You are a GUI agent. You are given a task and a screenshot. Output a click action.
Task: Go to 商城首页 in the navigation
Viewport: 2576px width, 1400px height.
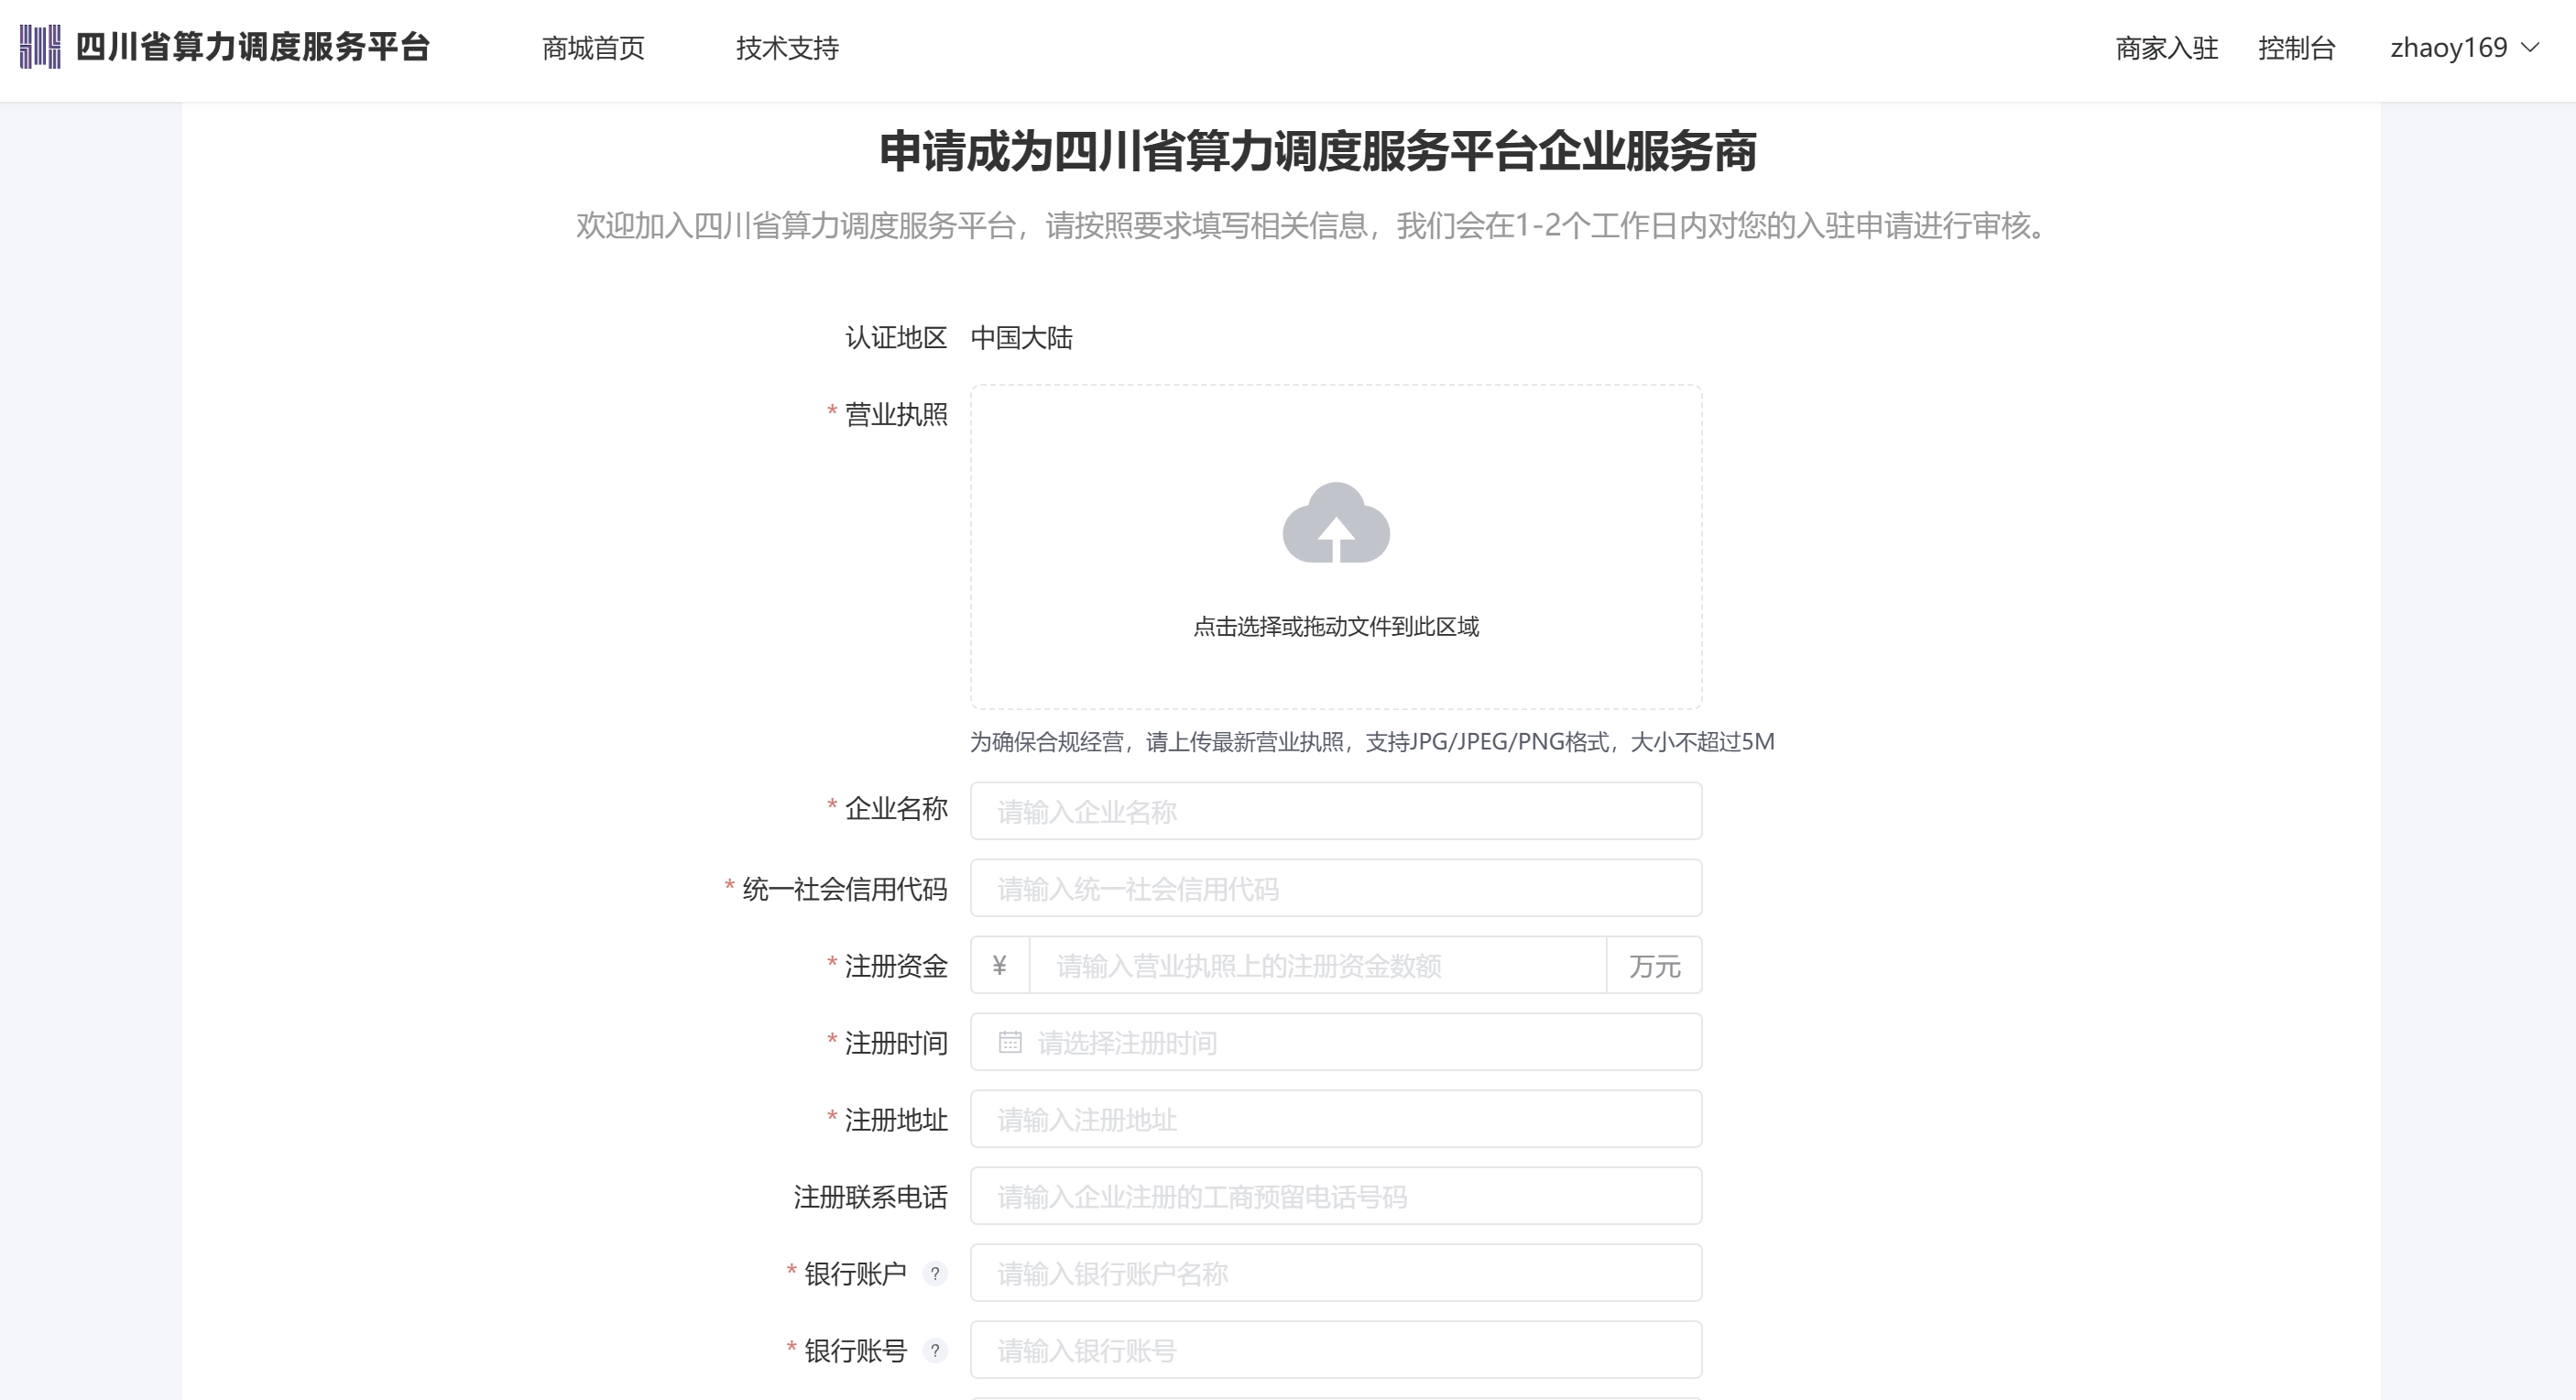pyautogui.click(x=593, y=48)
